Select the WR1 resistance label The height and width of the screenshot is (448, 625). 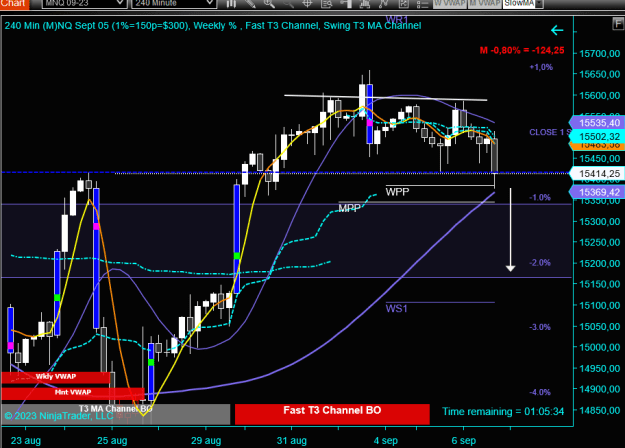397,19
